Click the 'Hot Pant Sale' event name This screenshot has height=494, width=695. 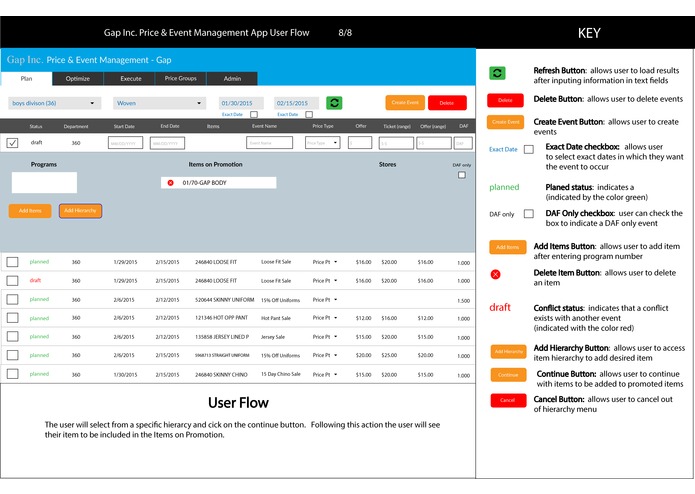276,318
